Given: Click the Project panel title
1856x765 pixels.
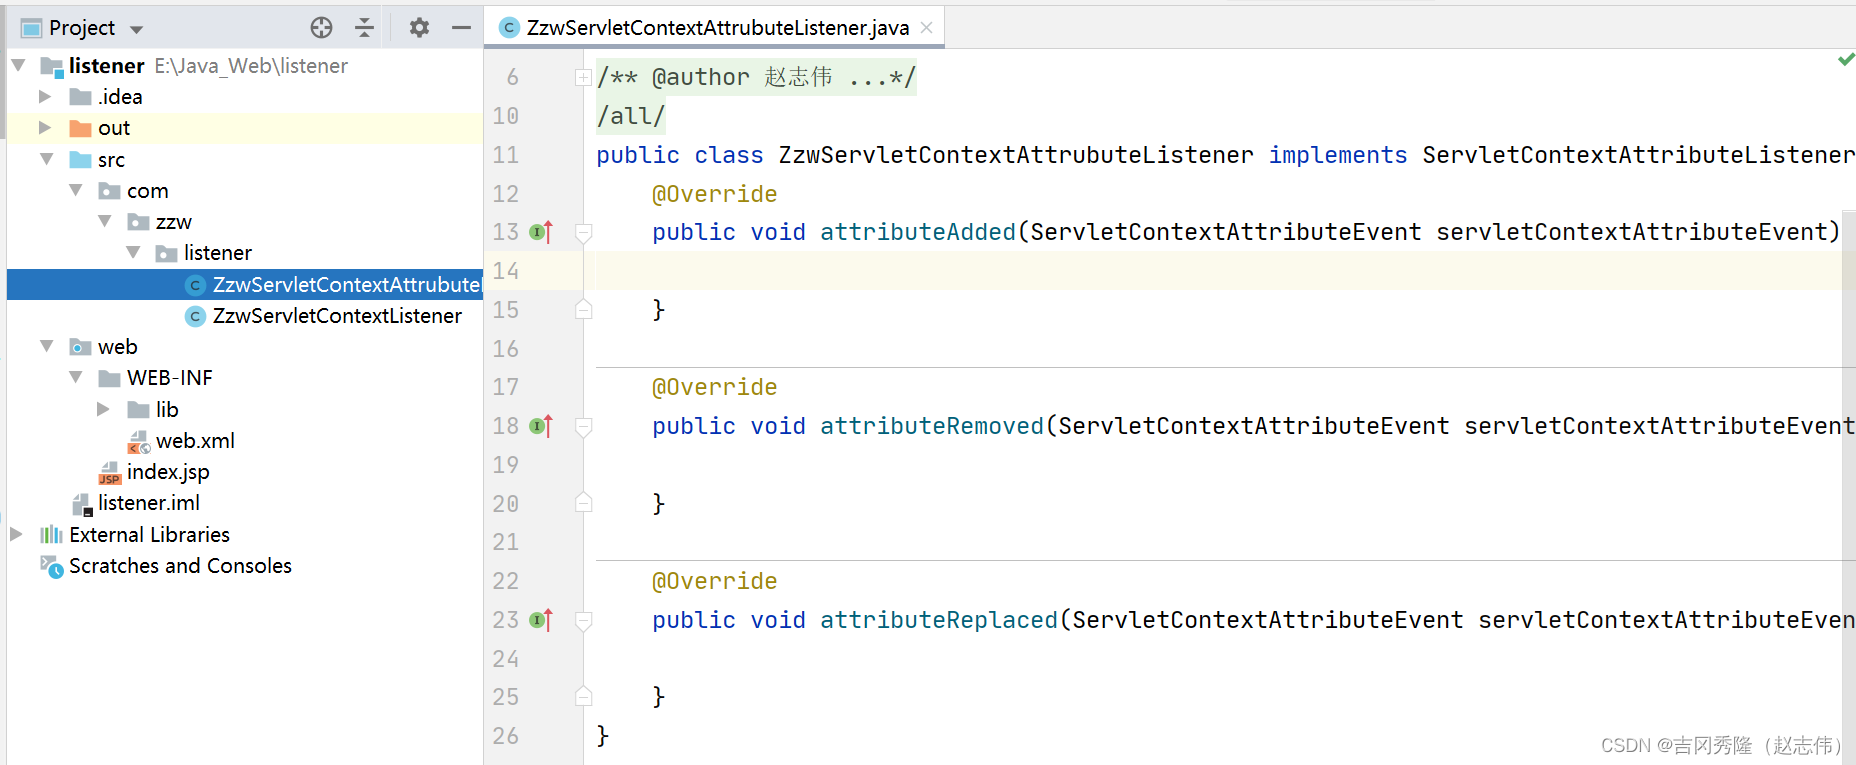Looking at the screenshot, I should tap(82, 28).
